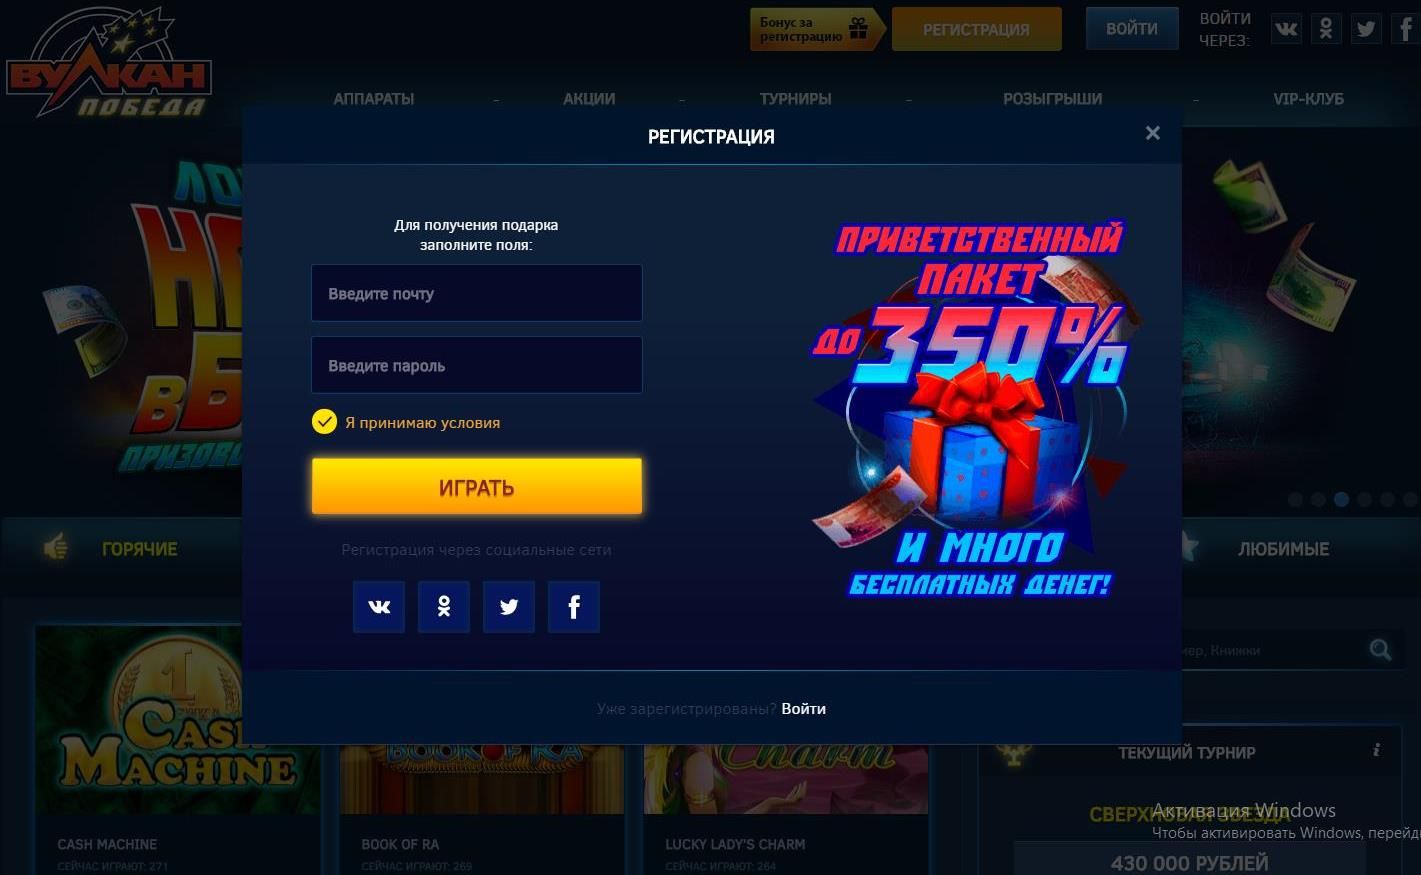The image size is (1421, 875).
Task: Open the ТУРНИРЫ menu item
Action: 795,99
